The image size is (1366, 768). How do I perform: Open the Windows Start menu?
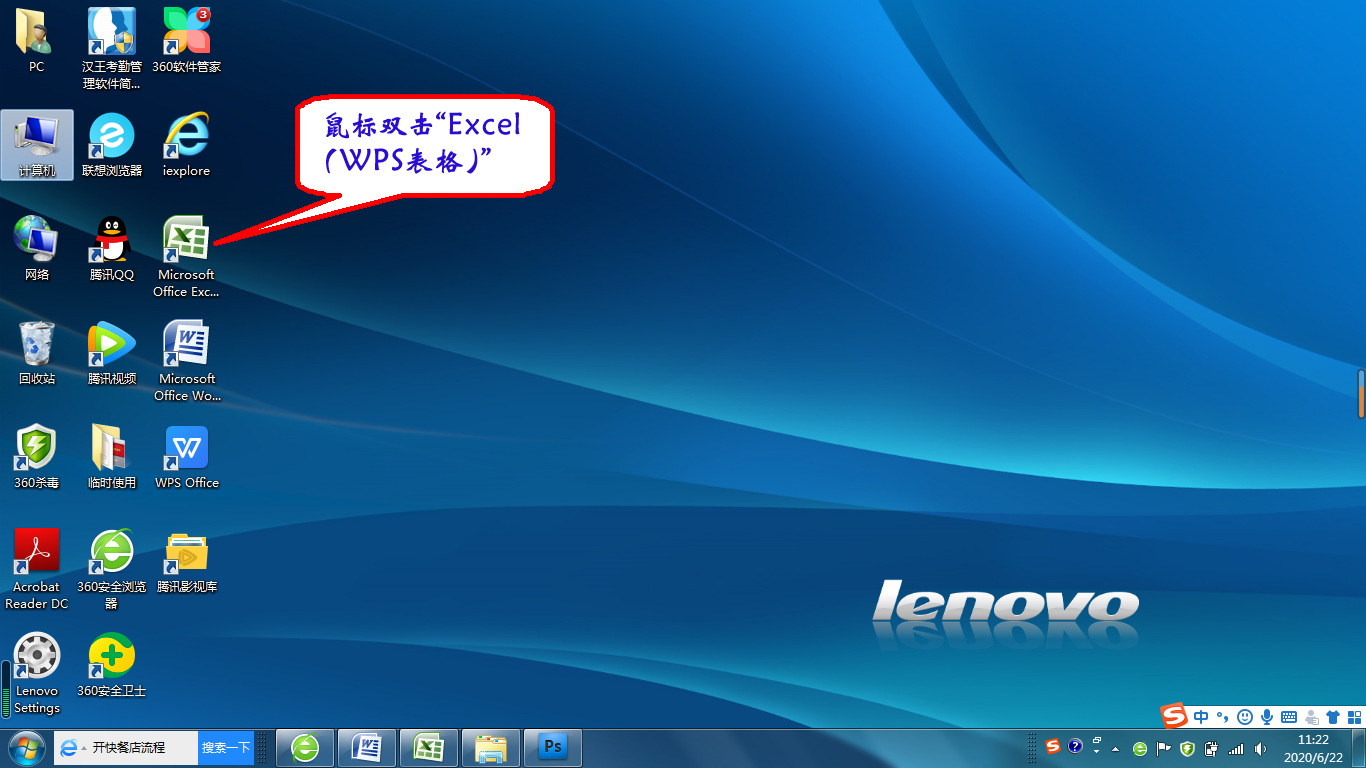[26, 747]
